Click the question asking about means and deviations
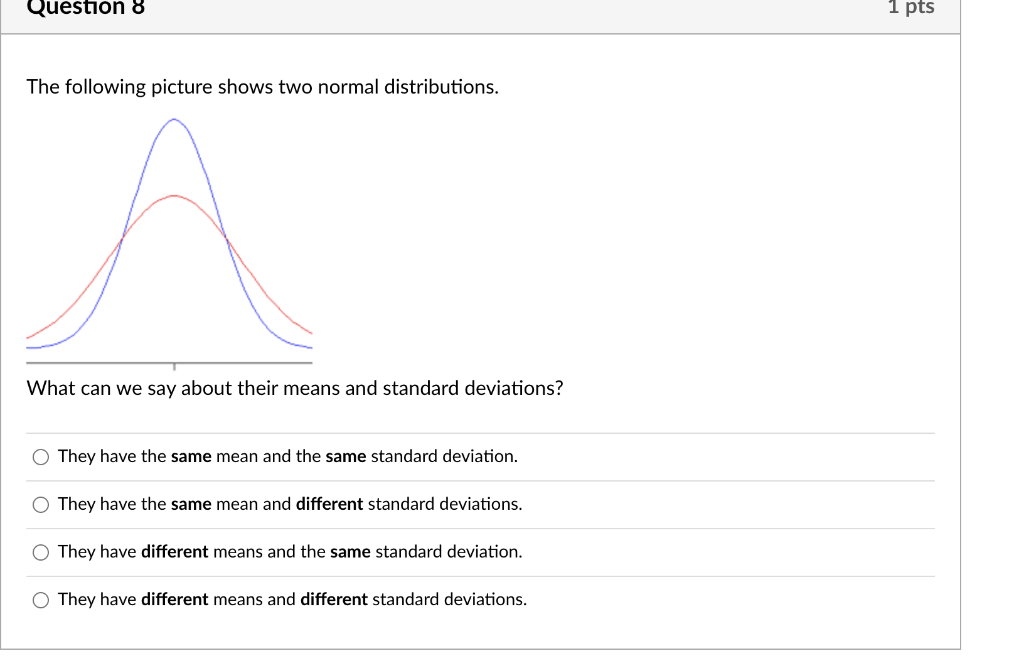Image resolution: width=1024 pixels, height=668 pixels. click(296, 388)
